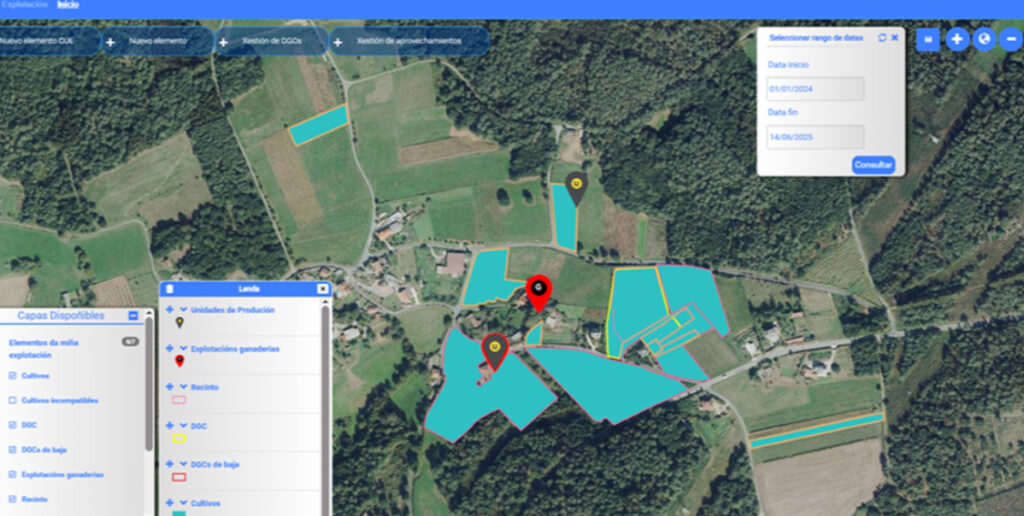Click the yellow DGC legend swatch
Viewport: 1024px width, 516px height.
tap(179, 439)
